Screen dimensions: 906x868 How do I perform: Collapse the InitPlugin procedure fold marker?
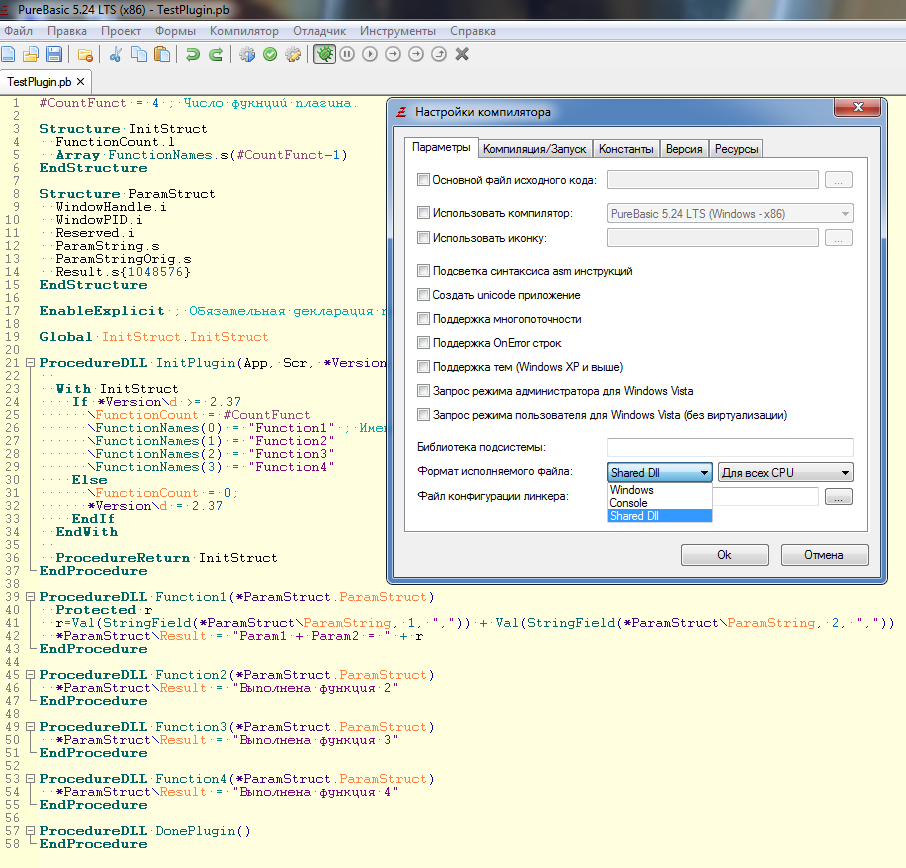point(30,363)
